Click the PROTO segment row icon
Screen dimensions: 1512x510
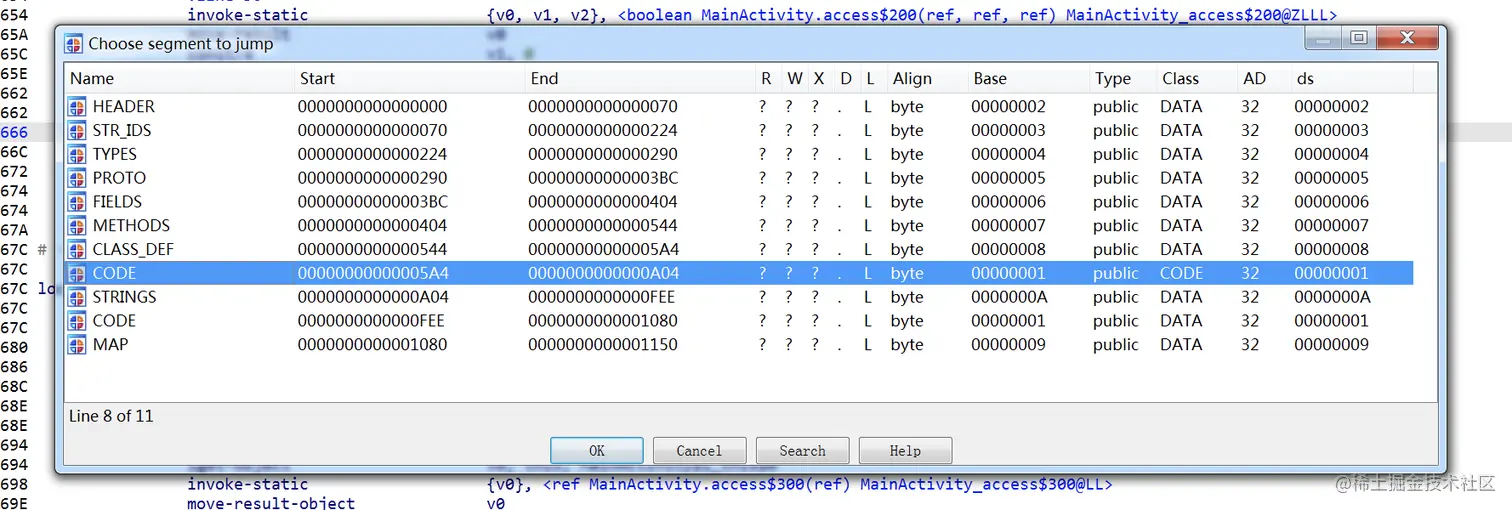click(x=77, y=178)
